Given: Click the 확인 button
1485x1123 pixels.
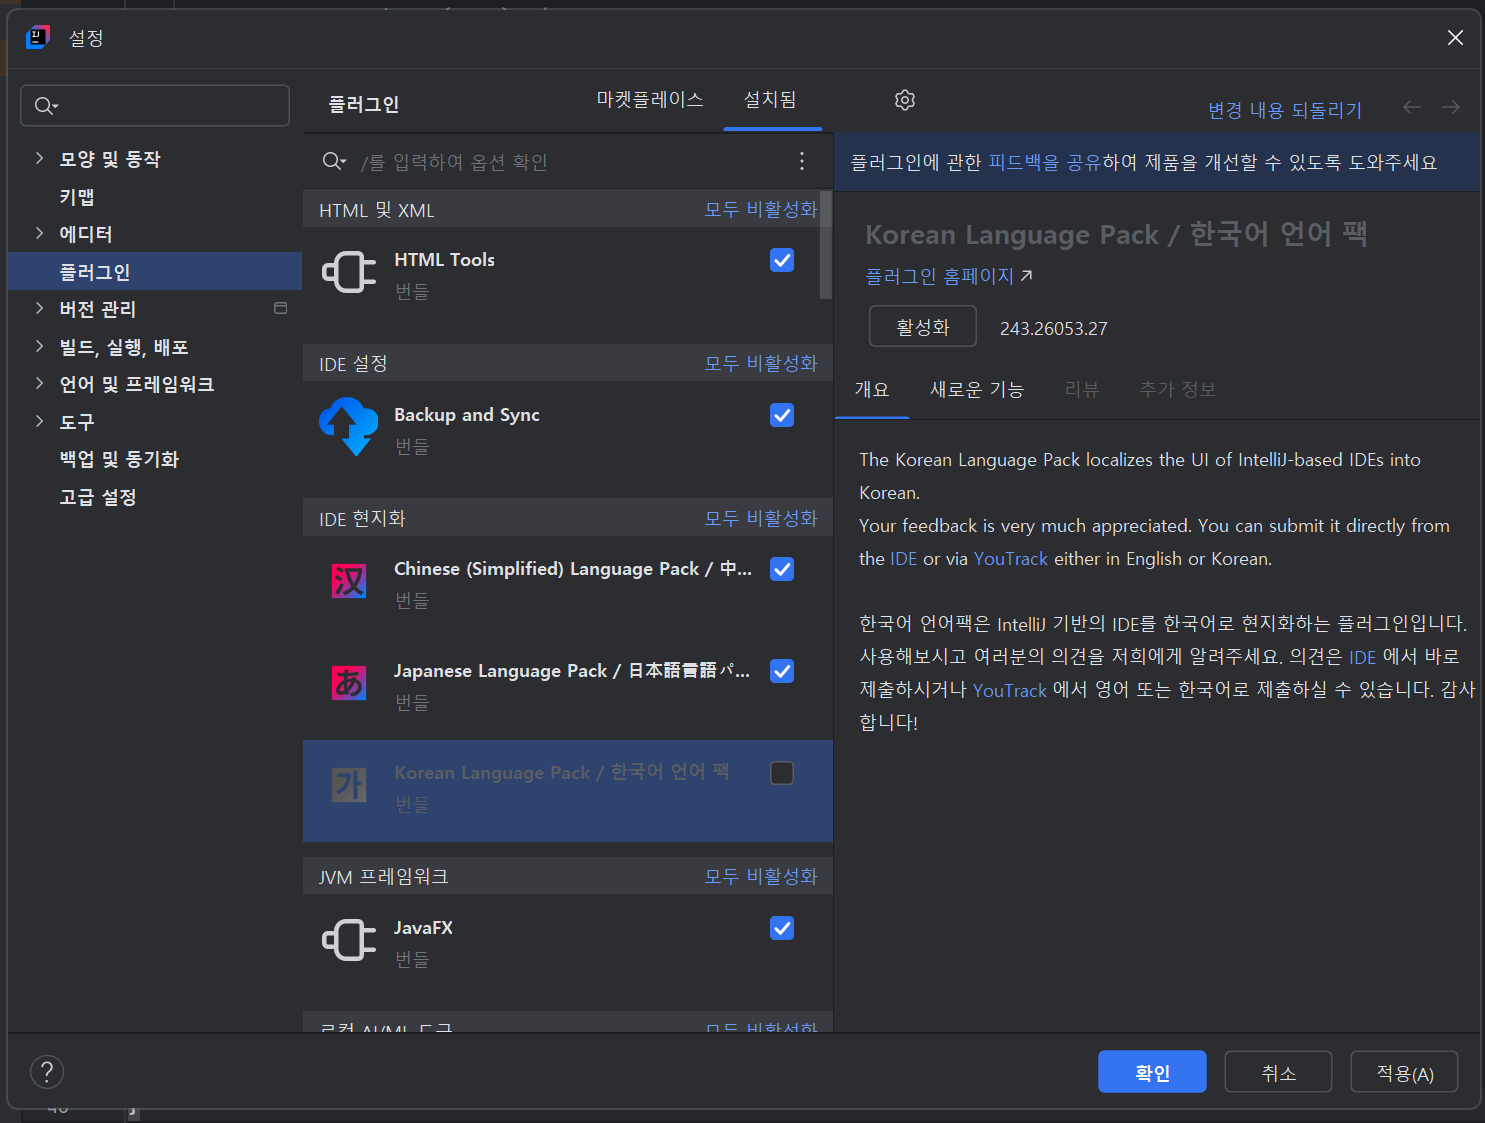Looking at the screenshot, I should click(x=1152, y=1072).
